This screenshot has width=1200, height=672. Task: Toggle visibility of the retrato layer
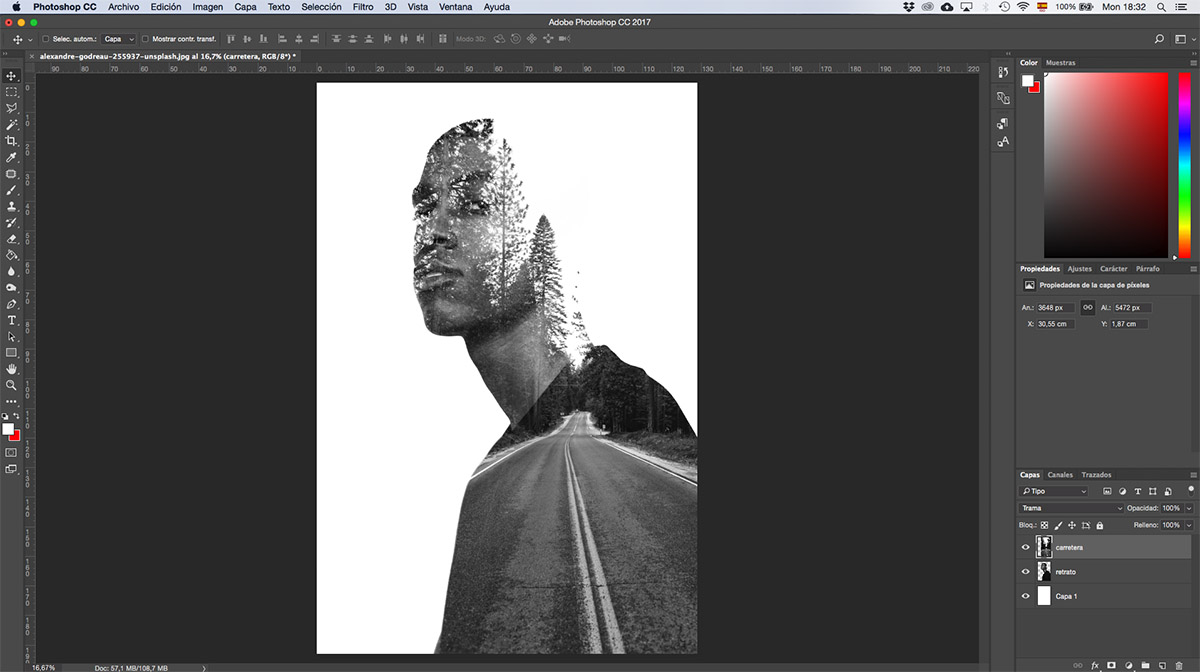tap(1025, 572)
